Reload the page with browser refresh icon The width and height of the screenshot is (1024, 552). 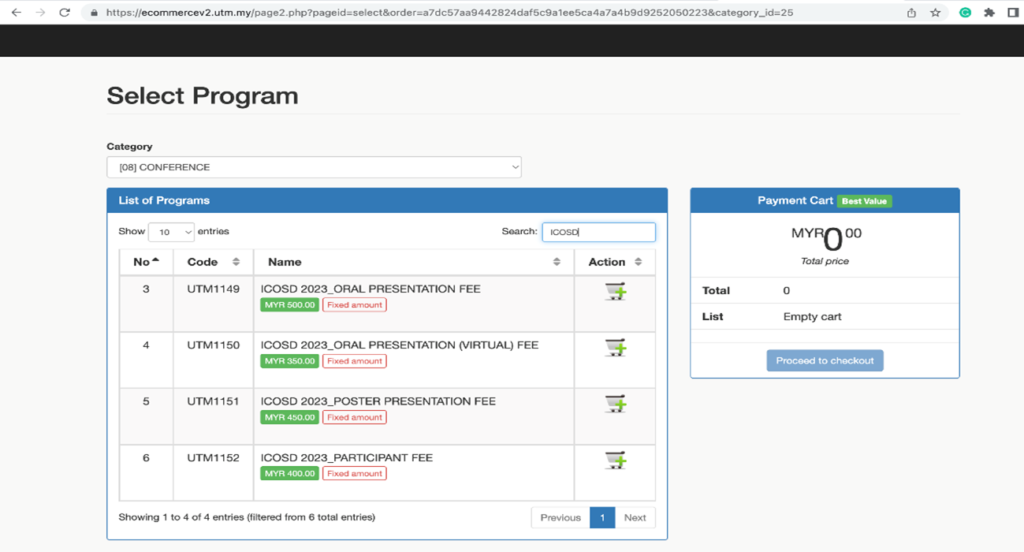tap(65, 13)
